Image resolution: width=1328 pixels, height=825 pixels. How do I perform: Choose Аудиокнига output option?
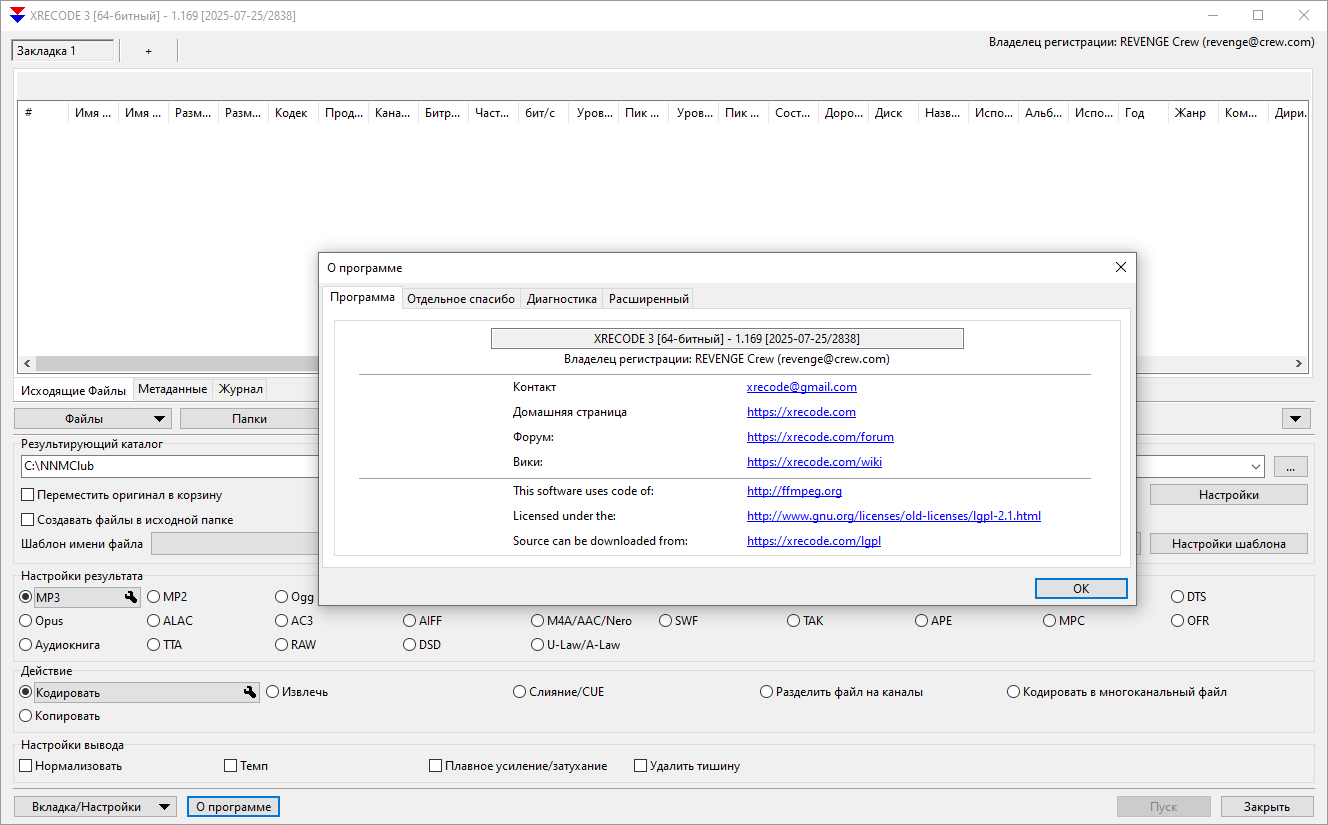click(26, 645)
